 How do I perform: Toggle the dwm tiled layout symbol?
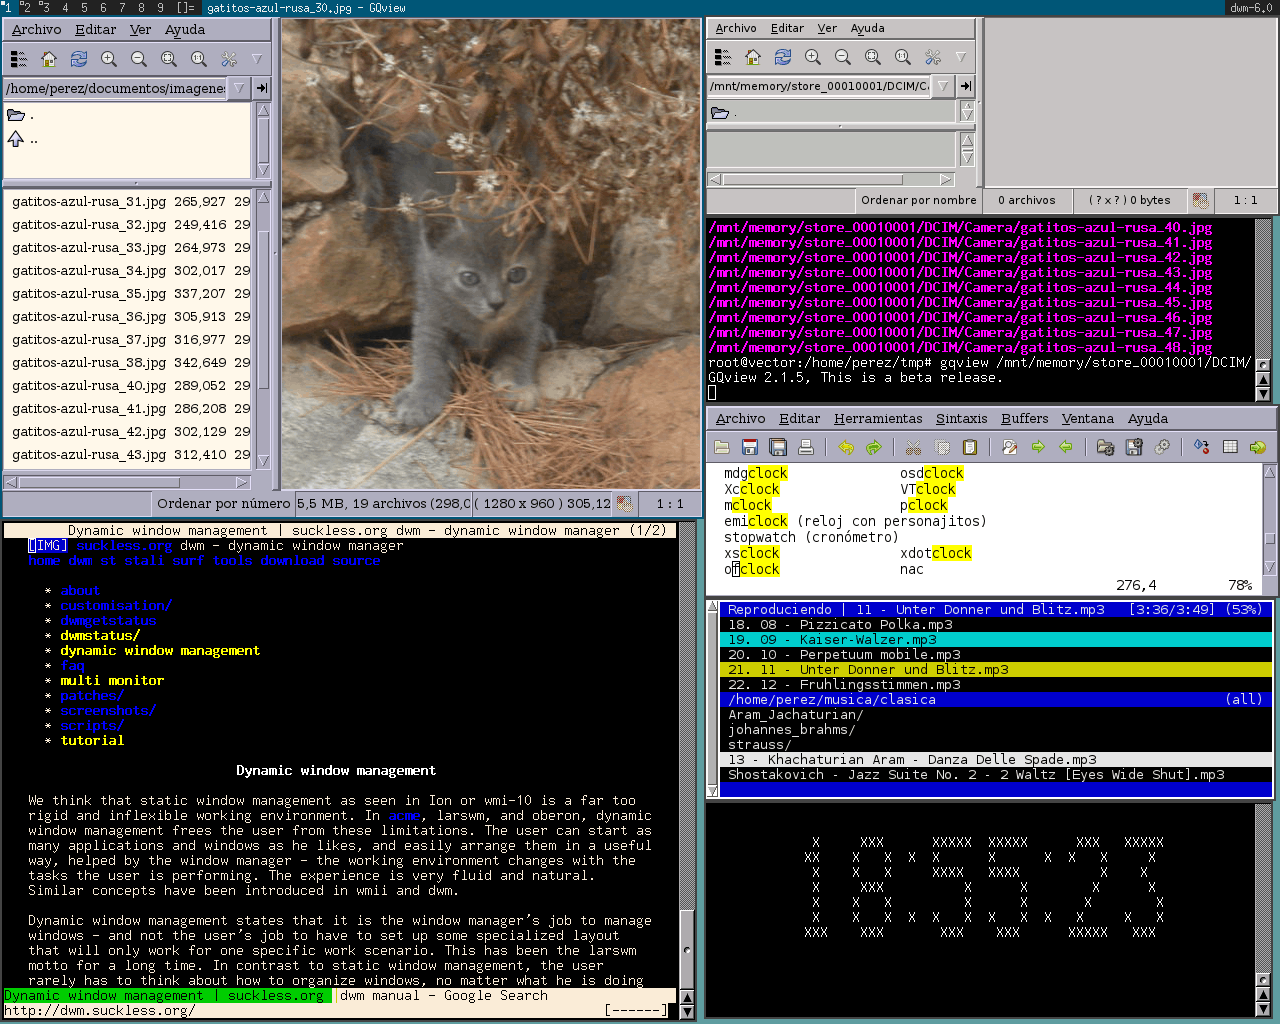click(185, 8)
